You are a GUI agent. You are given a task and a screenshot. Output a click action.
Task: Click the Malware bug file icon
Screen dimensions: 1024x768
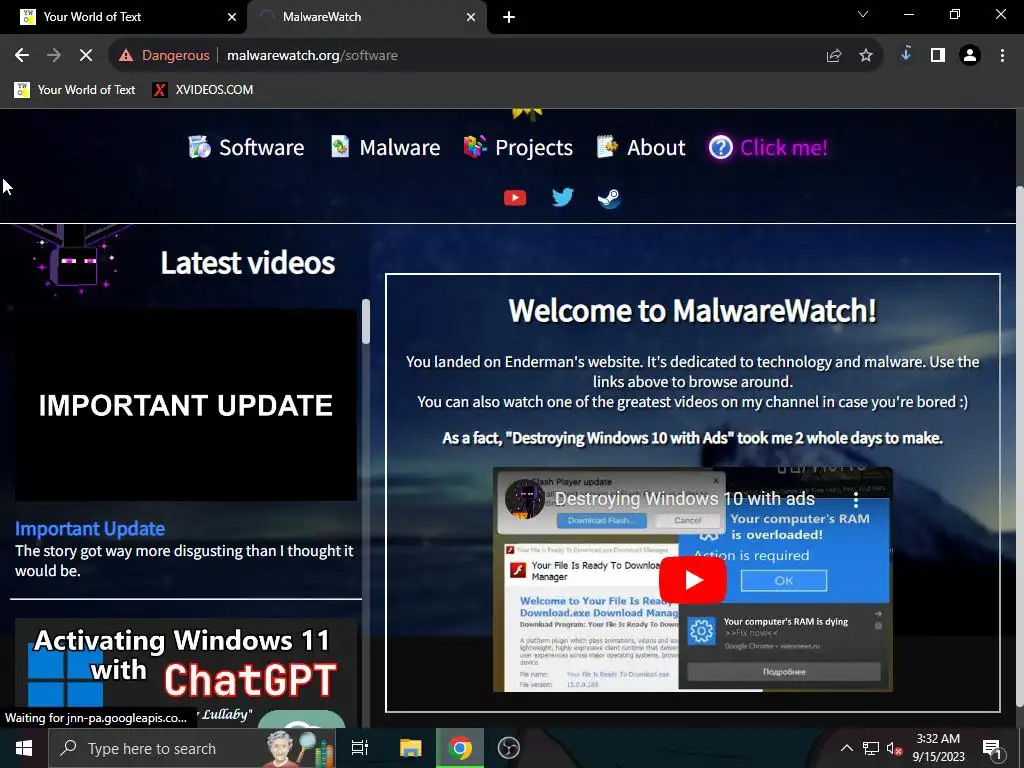pyautogui.click(x=340, y=146)
